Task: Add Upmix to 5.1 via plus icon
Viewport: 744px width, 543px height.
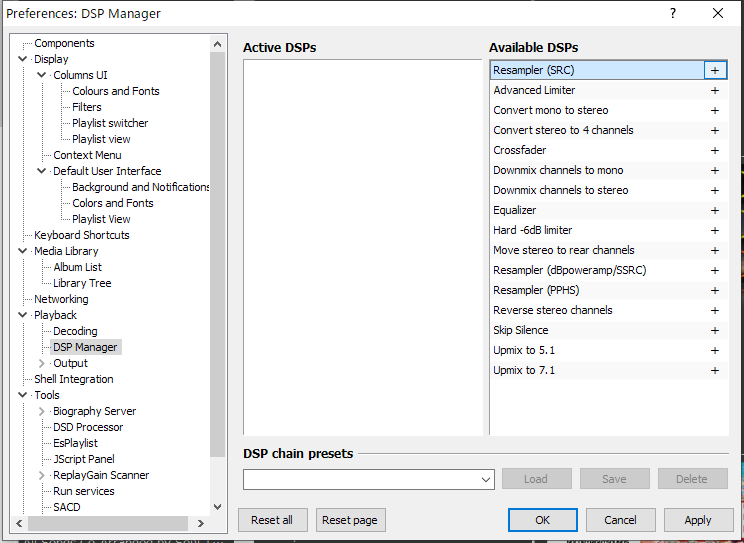Action: (714, 350)
